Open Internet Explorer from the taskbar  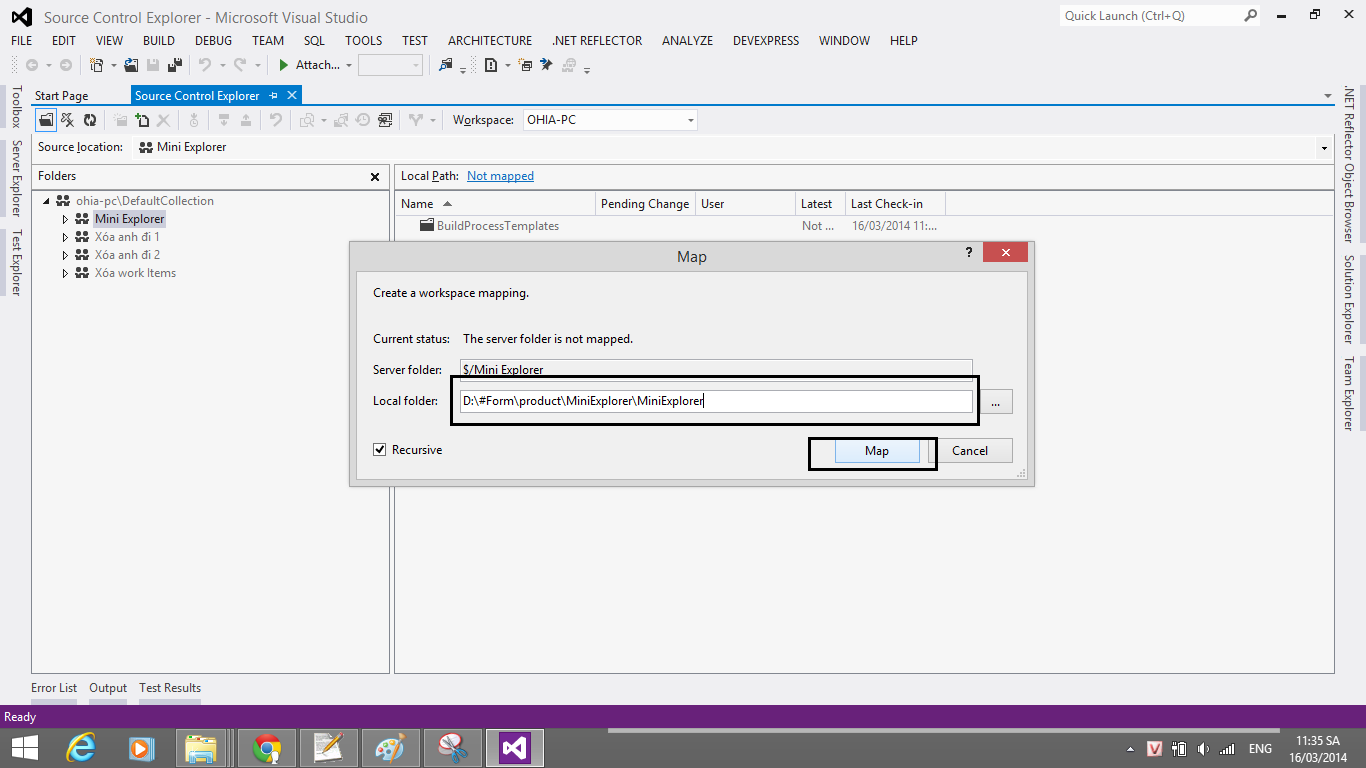[x=81, y=748]
